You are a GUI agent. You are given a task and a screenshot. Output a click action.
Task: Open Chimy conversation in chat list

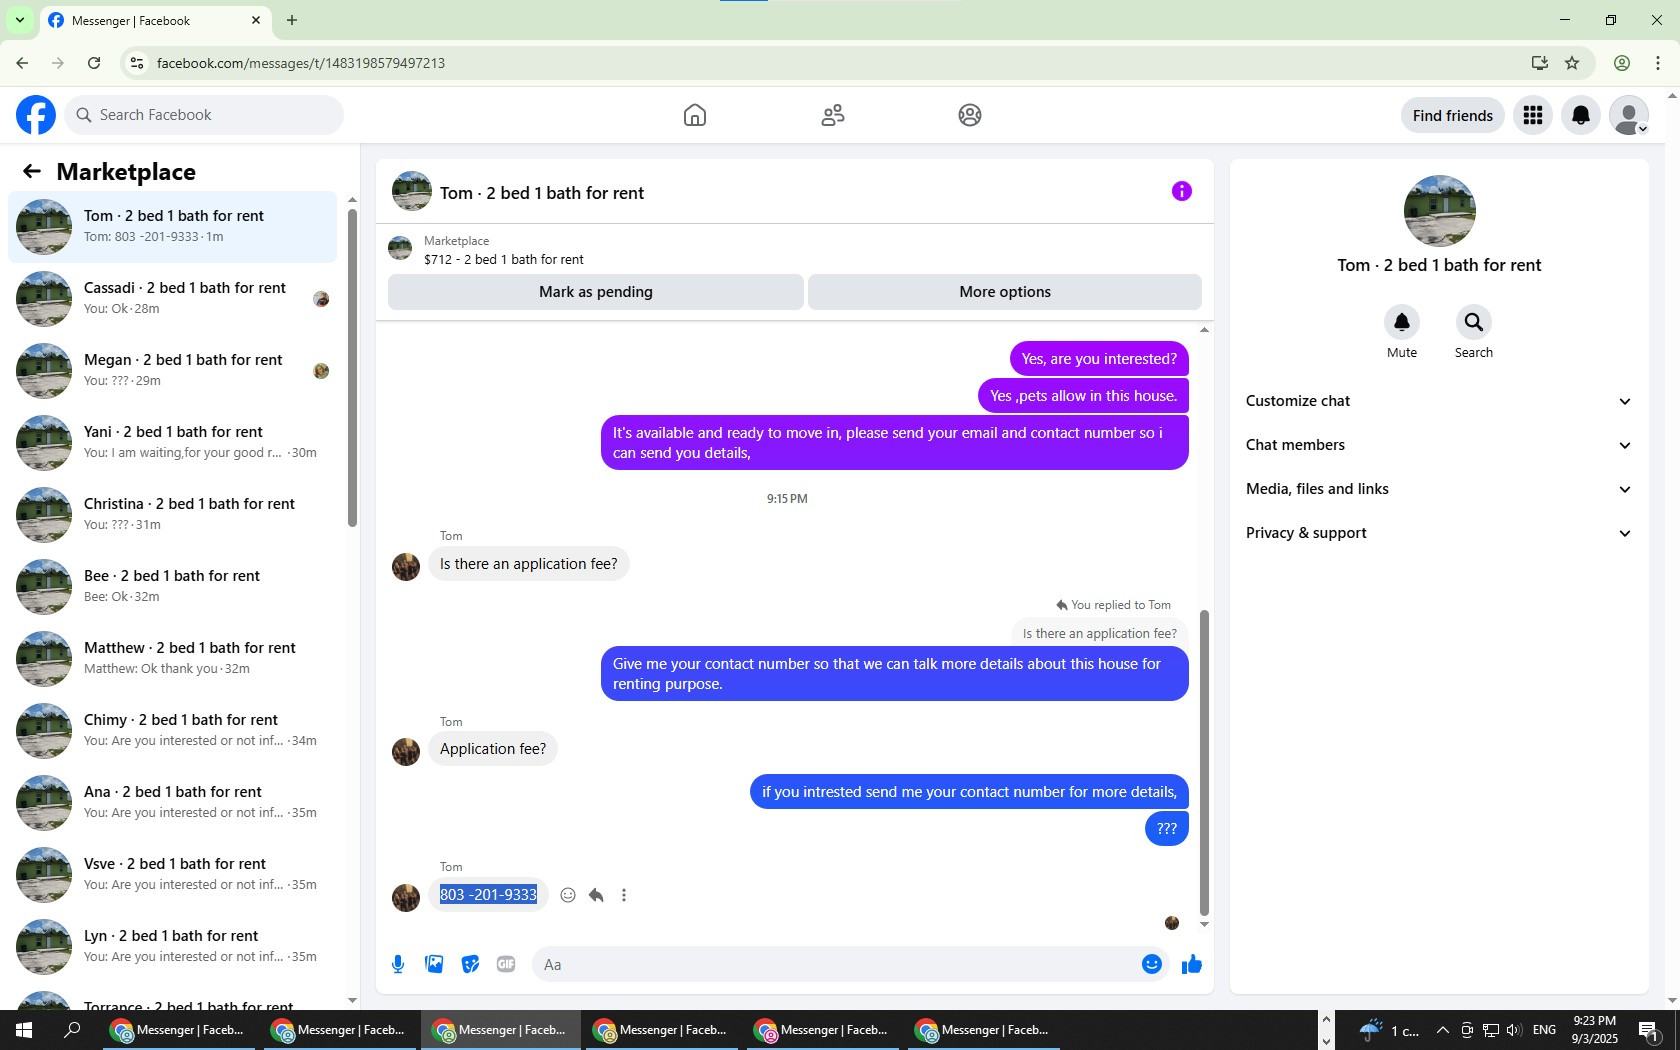[172, 731]
